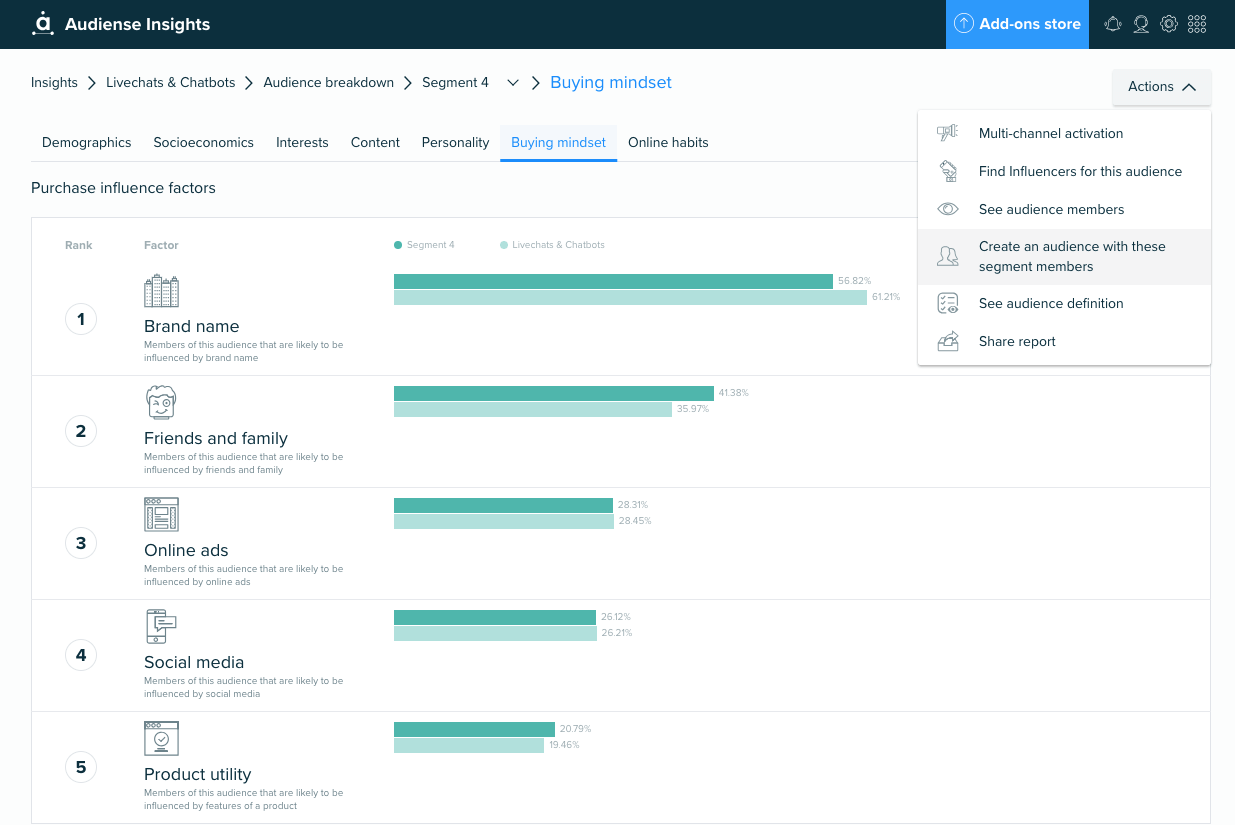Click the Add-ons store button
This screenshot has height=825, width=1235.
tap(1018, 24)
